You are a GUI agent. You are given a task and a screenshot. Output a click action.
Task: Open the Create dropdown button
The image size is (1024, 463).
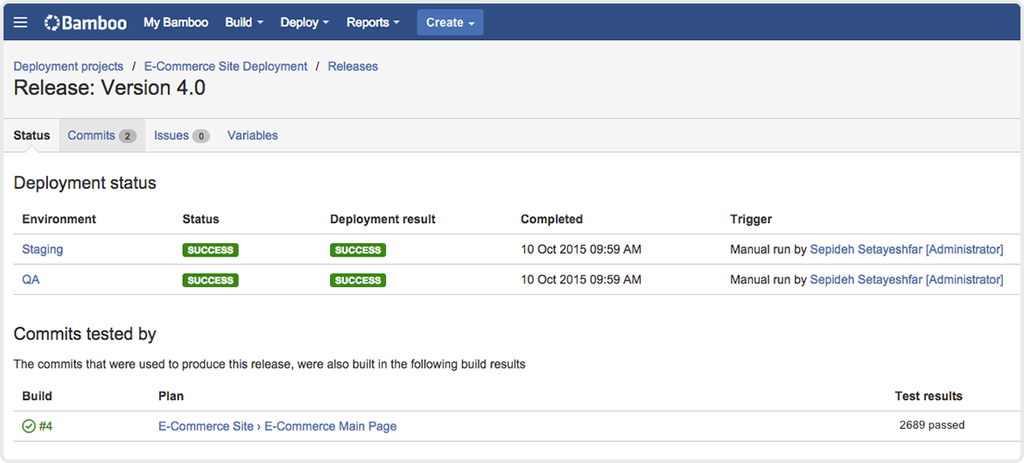[450, 22]
